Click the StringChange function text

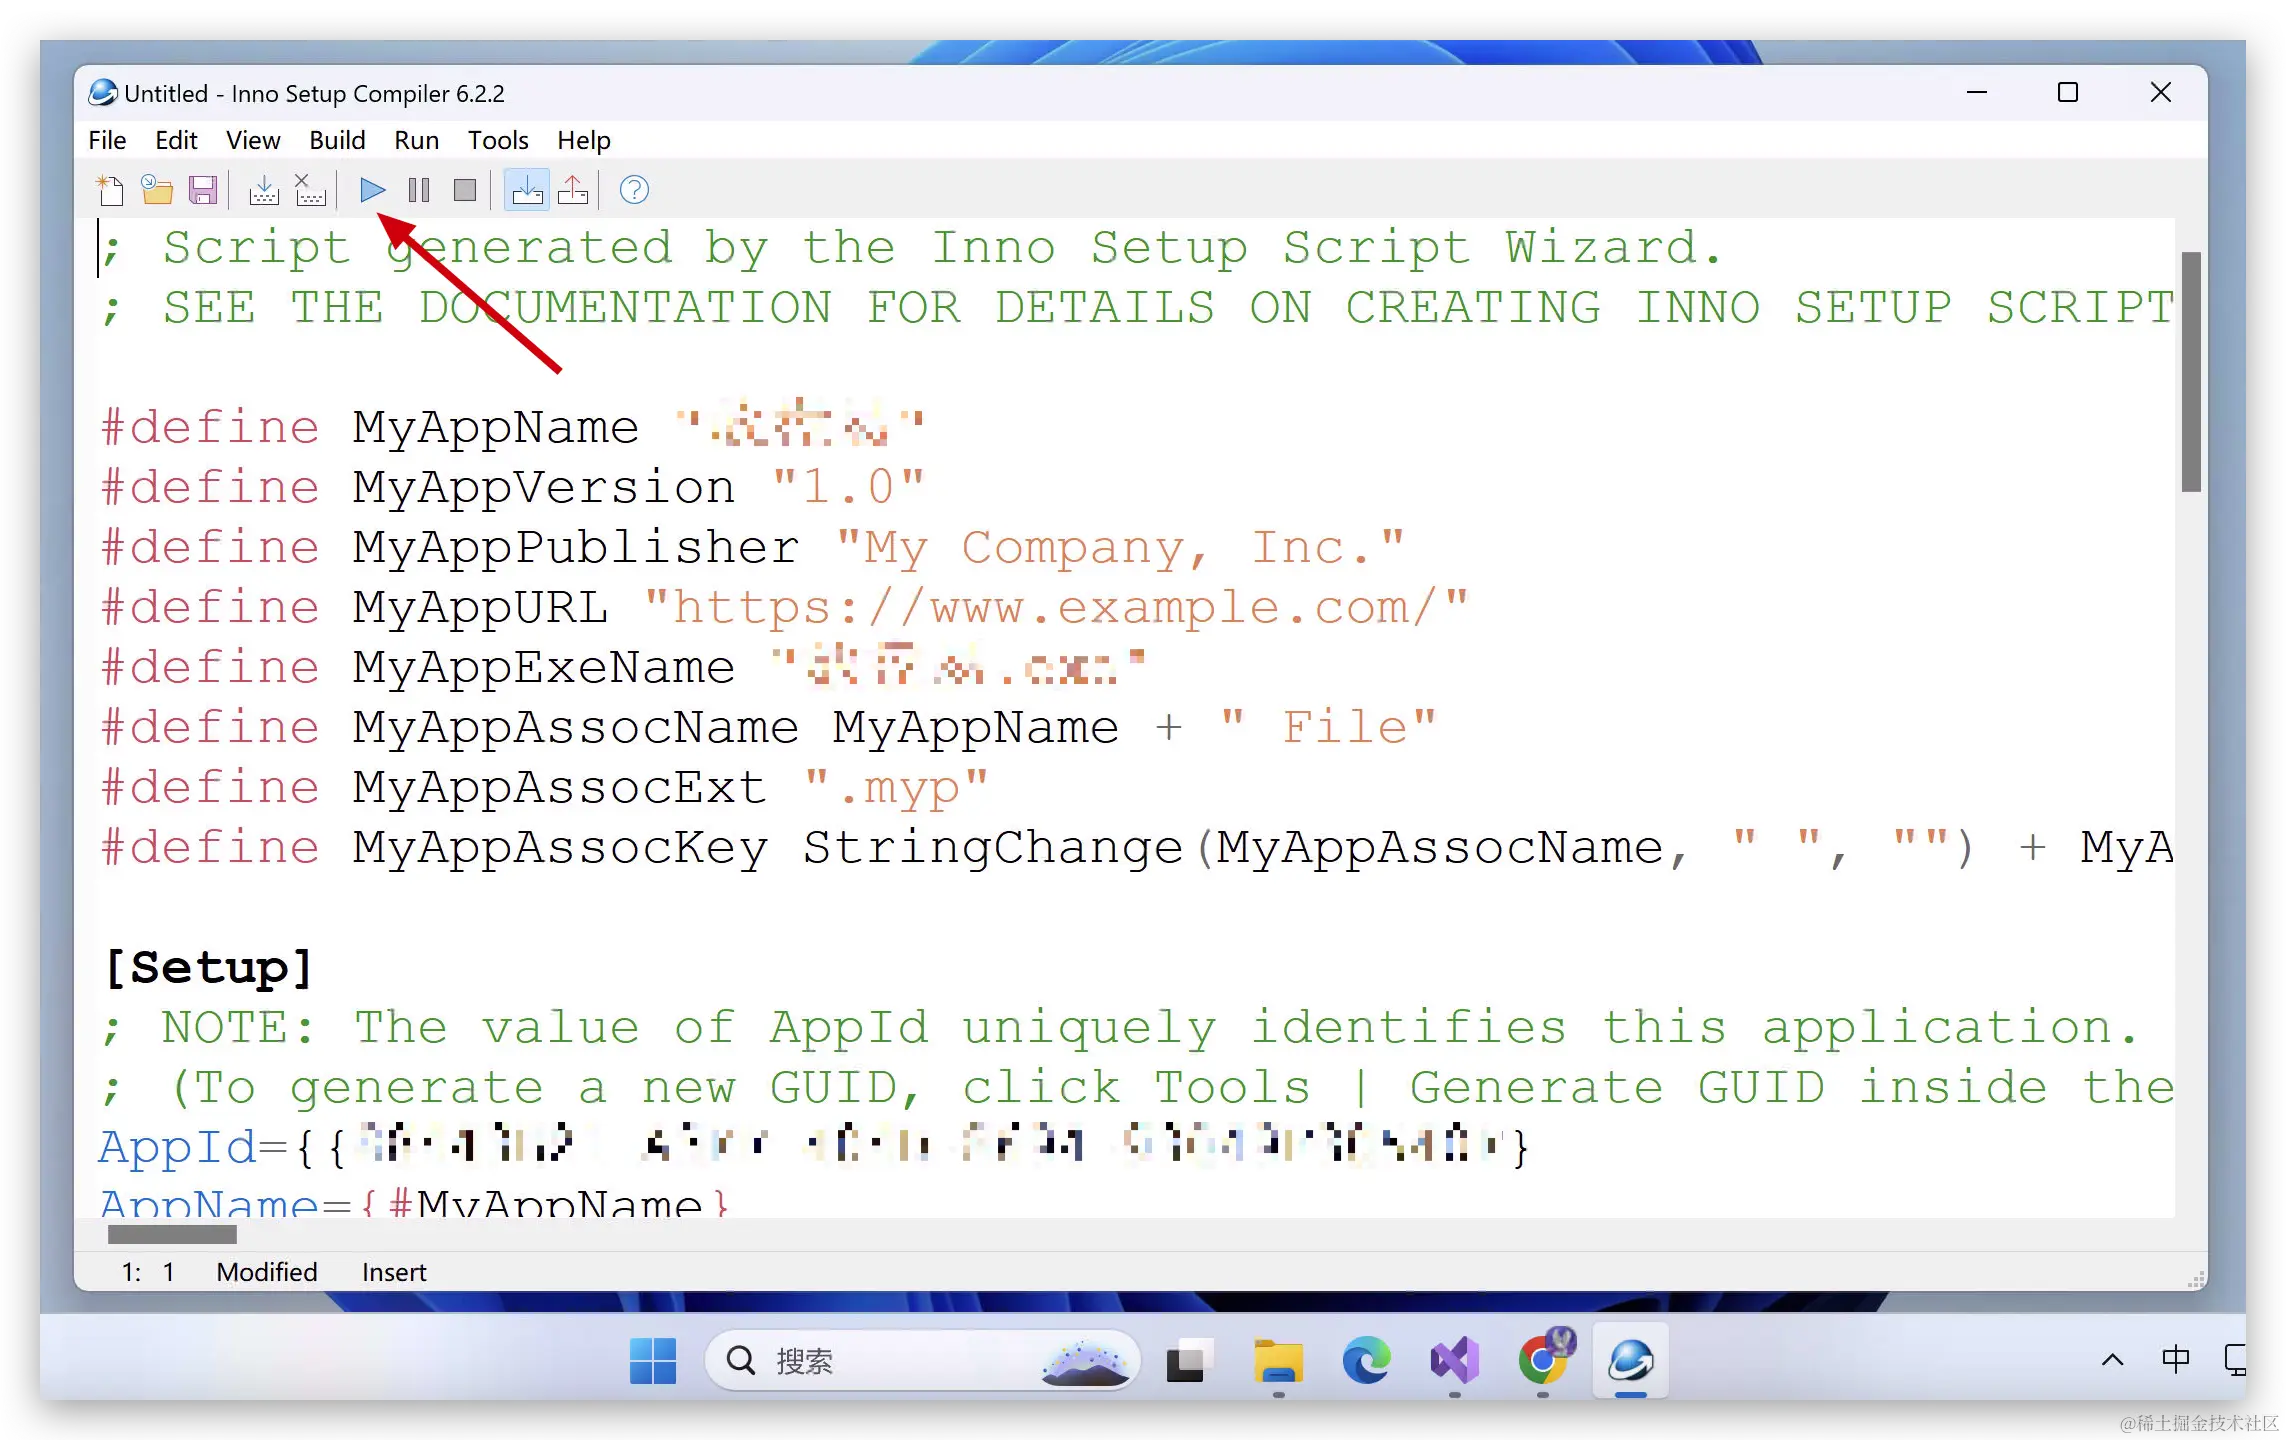992,848
